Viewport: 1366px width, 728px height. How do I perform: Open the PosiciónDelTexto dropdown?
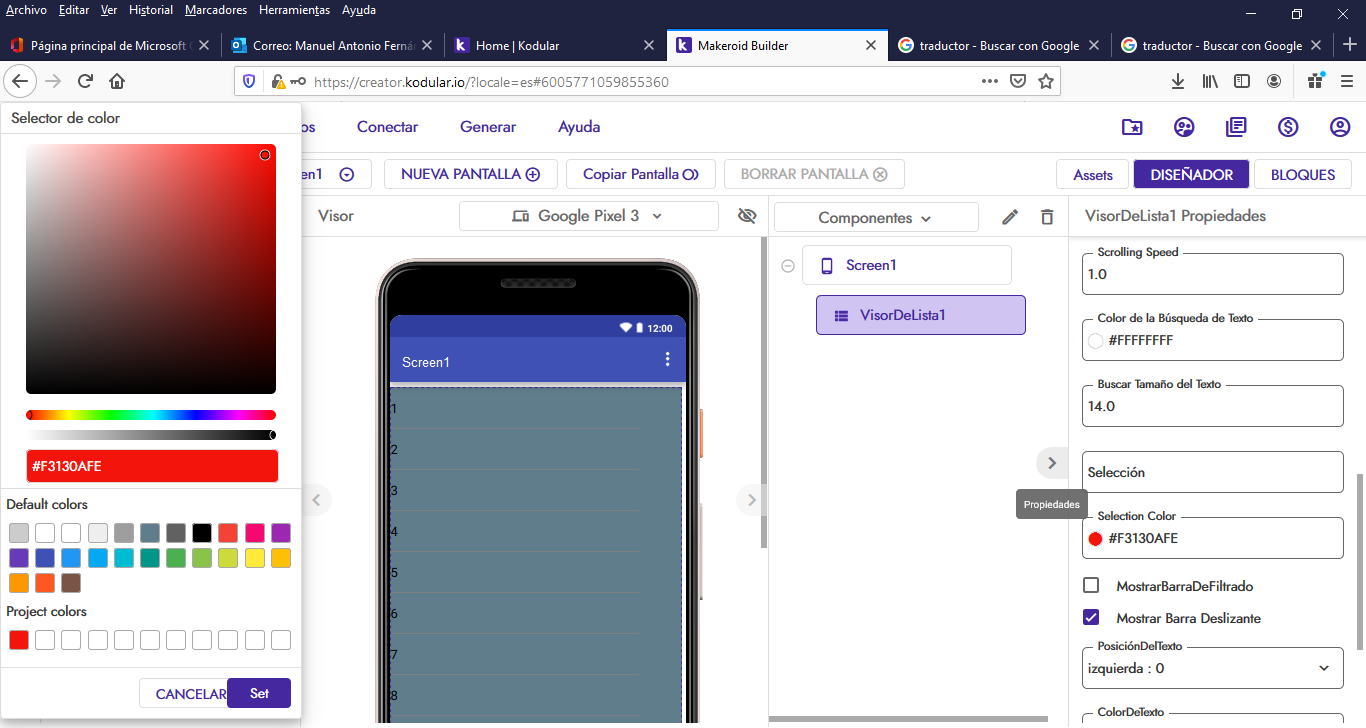1212,667
